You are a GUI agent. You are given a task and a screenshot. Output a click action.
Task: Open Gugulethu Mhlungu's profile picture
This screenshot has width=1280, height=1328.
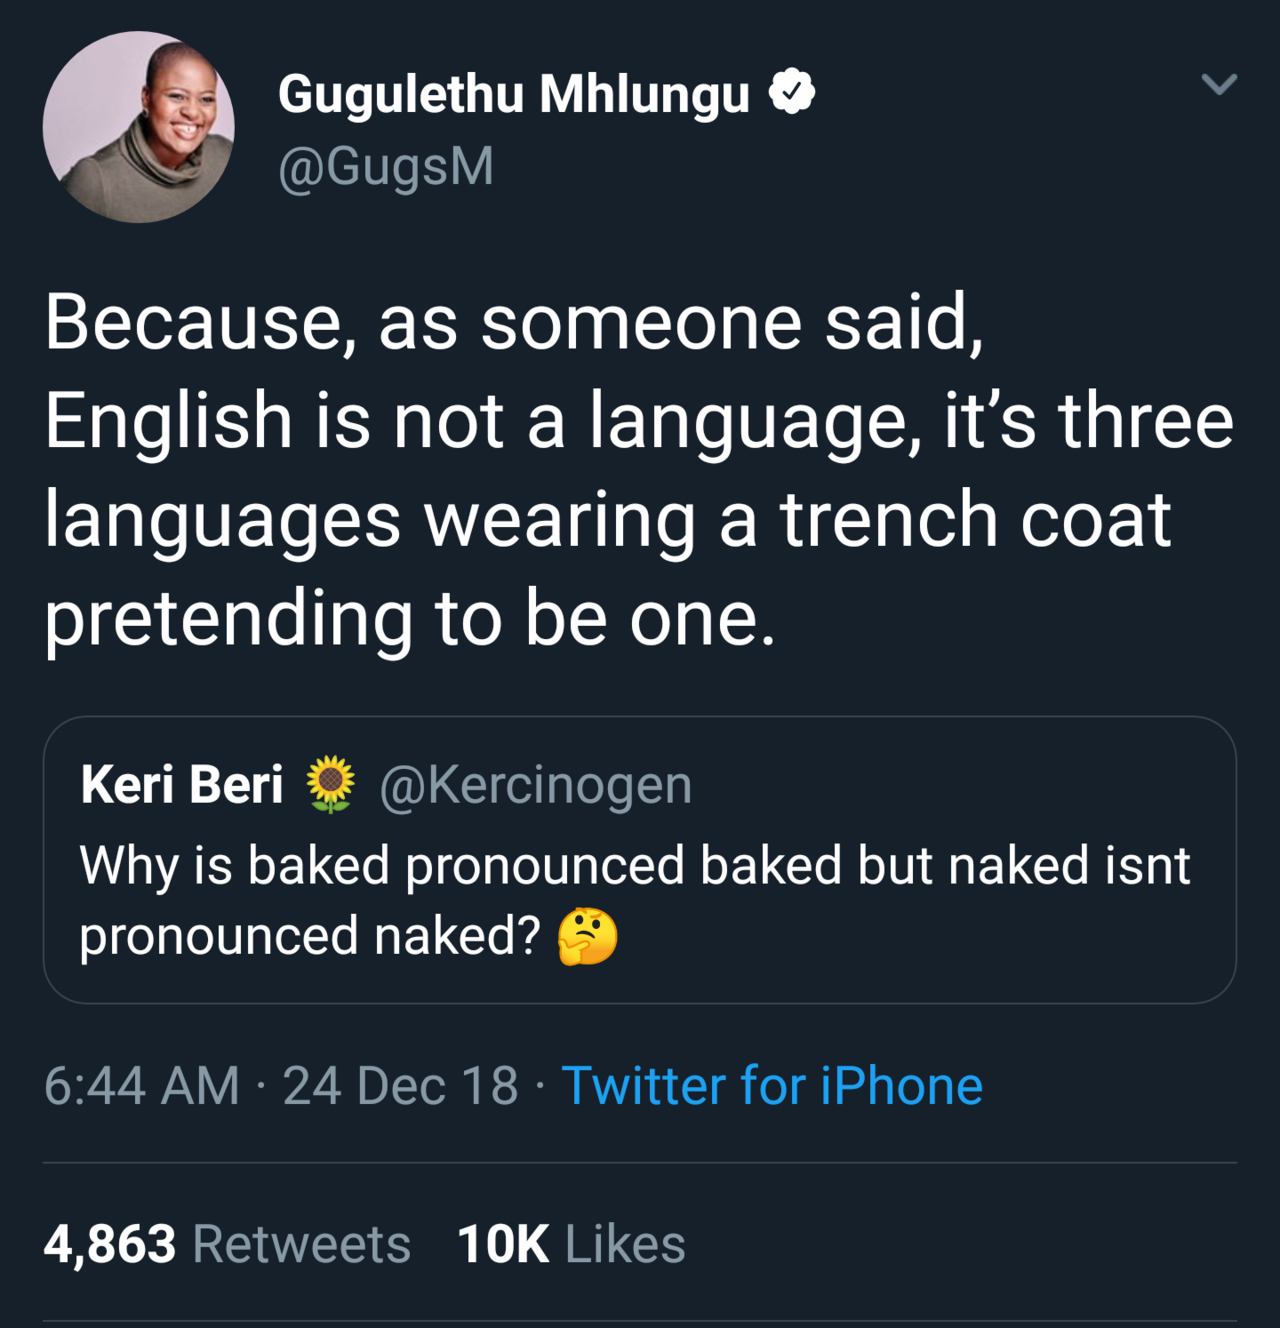pyautogui.click(x=139, y=127)
